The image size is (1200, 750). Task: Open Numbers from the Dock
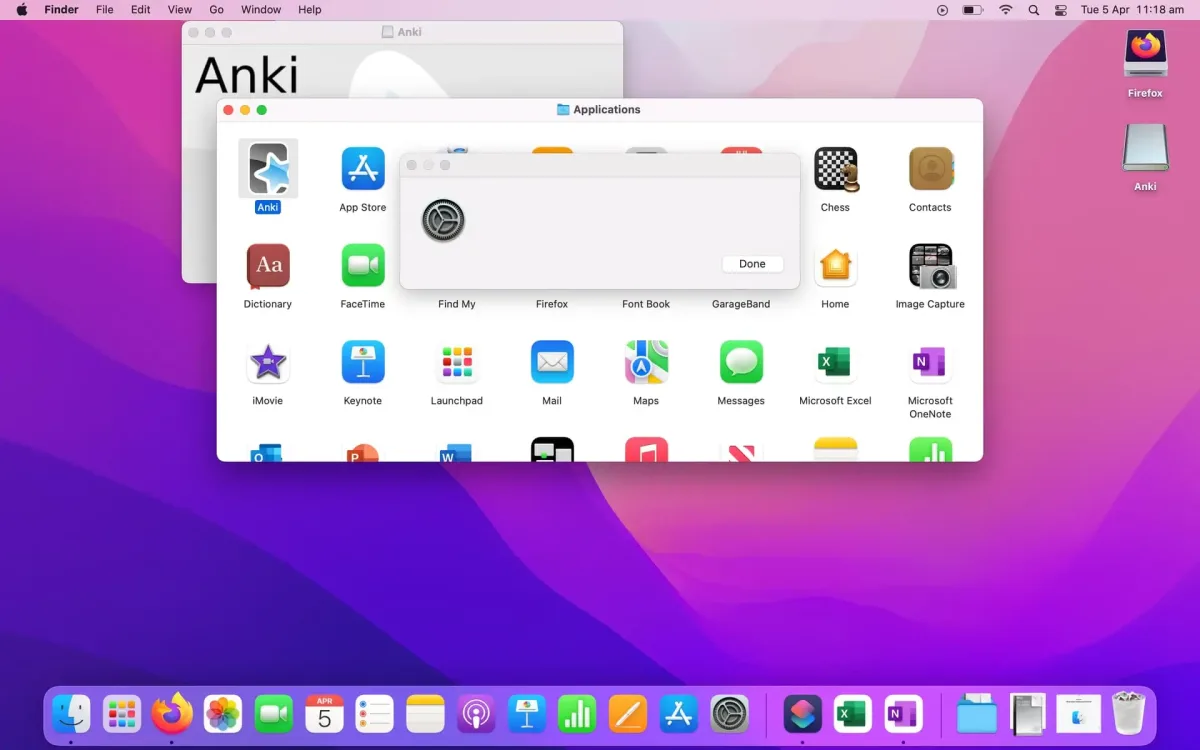click(577, 714)
